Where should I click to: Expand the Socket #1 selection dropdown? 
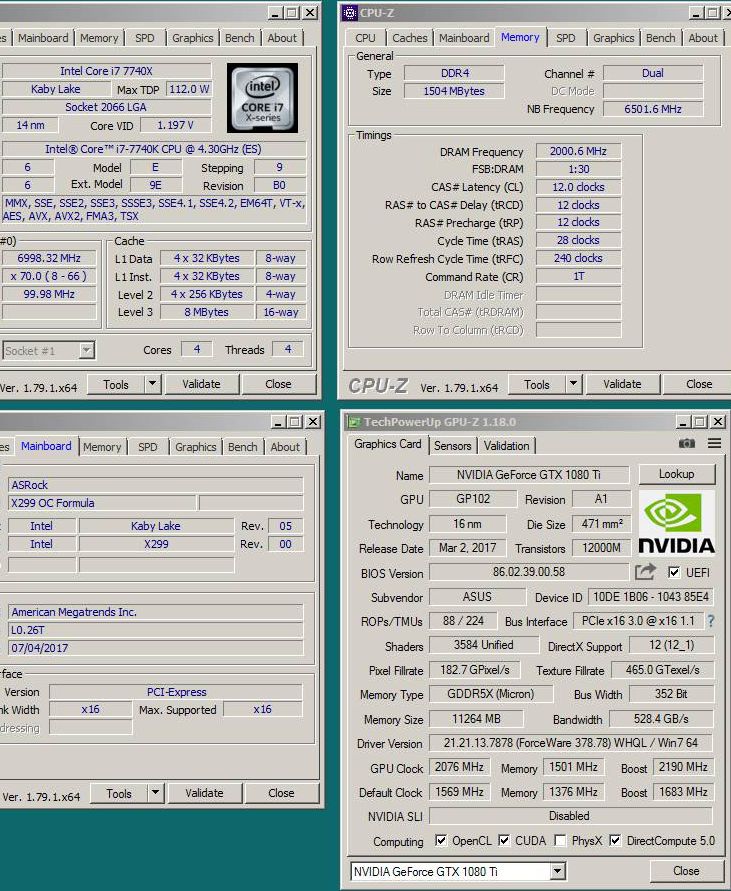click(86, 350)
